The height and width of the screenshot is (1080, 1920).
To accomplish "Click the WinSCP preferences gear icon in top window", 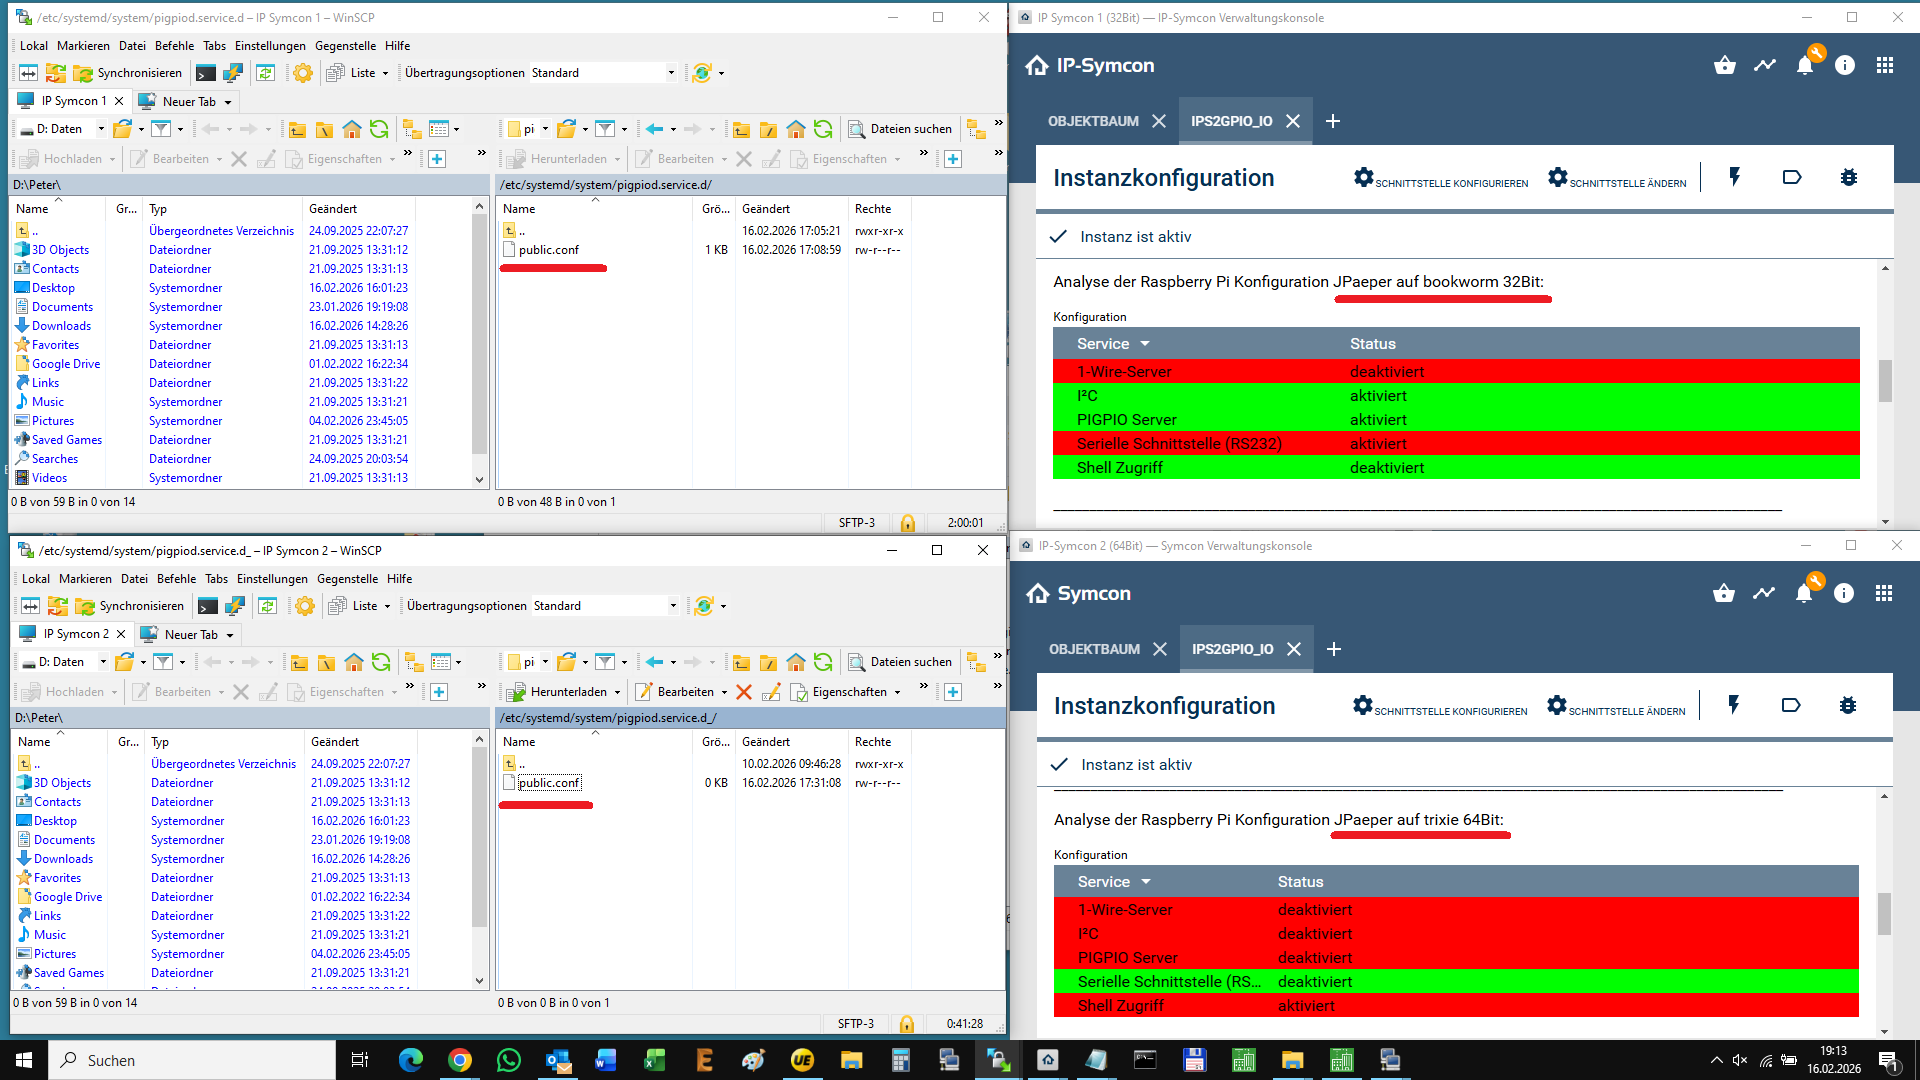I will point(303,73).
